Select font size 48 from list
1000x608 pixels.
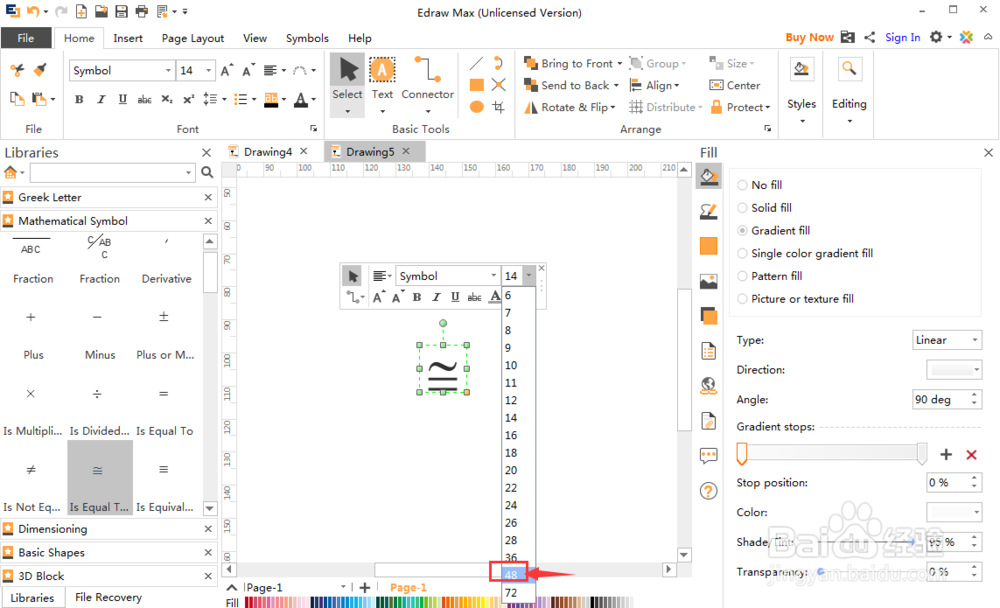coord(518,574)
